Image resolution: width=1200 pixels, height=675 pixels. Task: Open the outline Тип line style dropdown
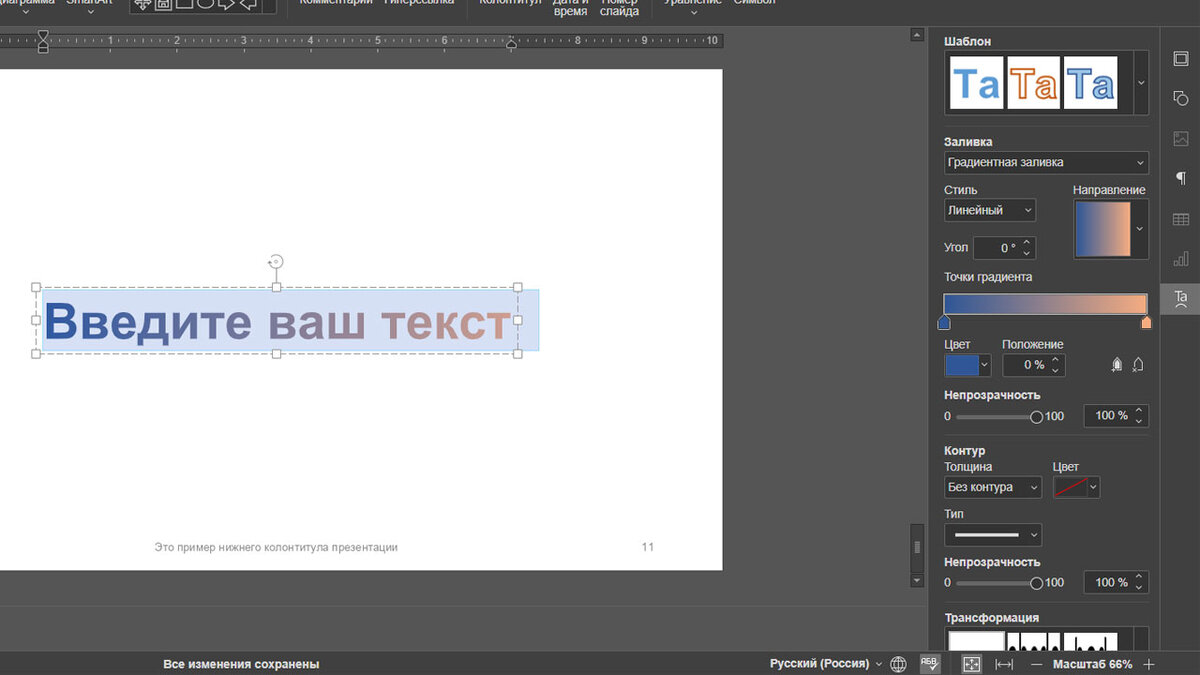pos(993,535)
